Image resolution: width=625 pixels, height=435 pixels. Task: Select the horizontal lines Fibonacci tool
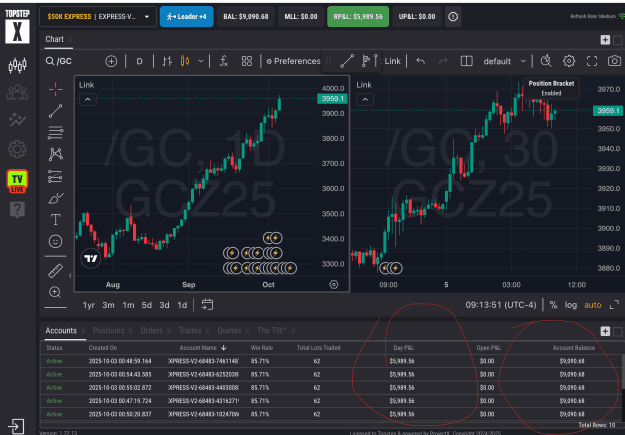point(55,133)
